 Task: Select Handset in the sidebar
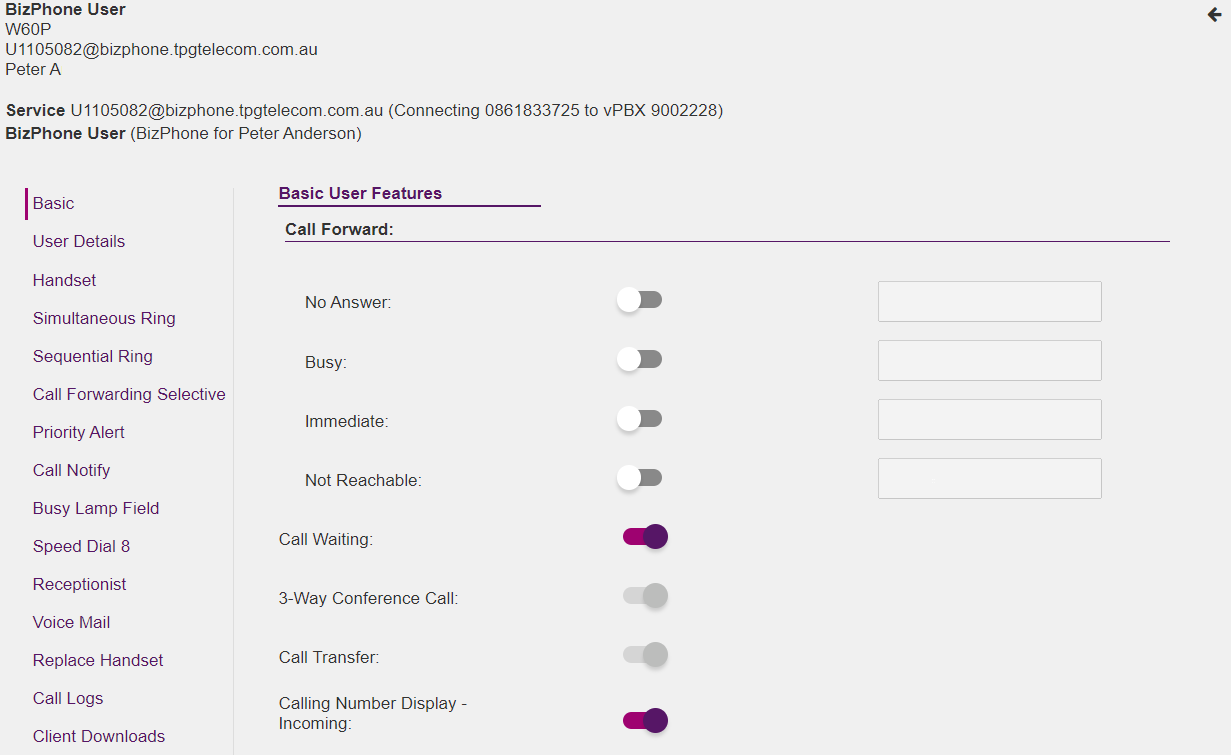64,280
